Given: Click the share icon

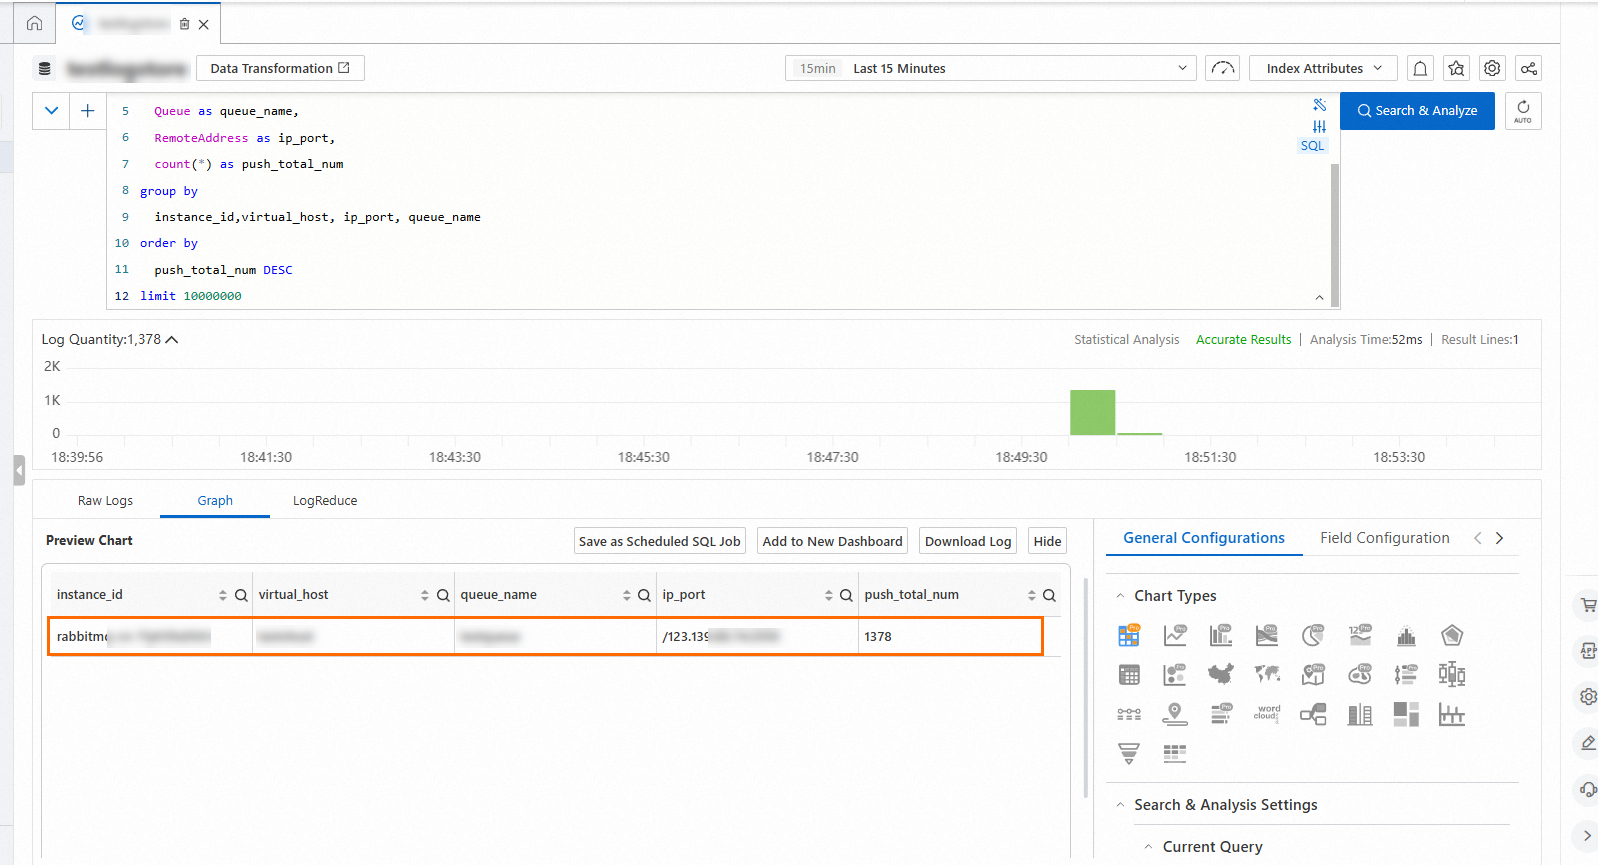Looking at the screenshot, I should pos(1528,68).
